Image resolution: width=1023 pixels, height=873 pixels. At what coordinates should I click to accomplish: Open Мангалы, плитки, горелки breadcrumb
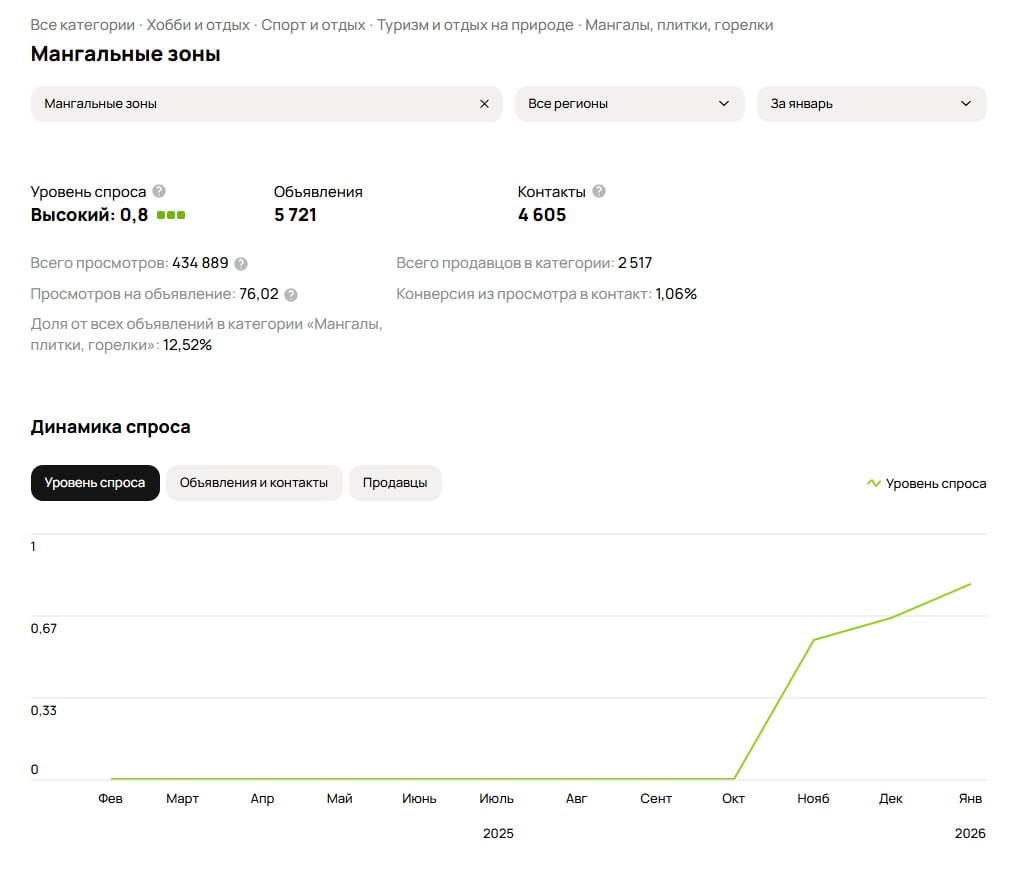pyautogui.click(x=679, y=25)
